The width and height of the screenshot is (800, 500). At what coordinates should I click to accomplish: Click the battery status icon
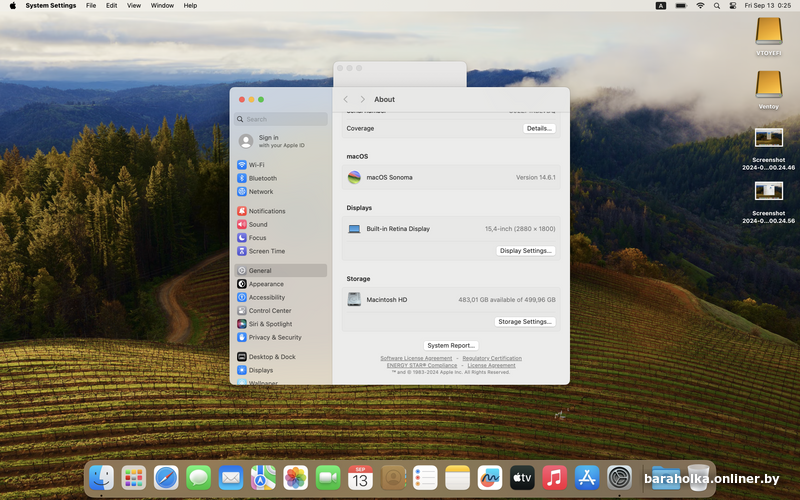[x=681, y=6]
